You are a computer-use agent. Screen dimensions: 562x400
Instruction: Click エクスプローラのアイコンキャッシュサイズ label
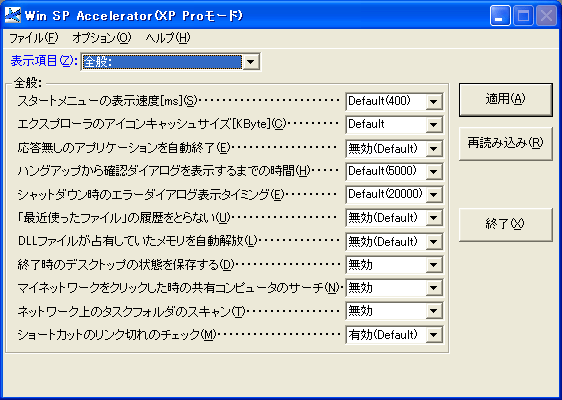click(152, 125)
